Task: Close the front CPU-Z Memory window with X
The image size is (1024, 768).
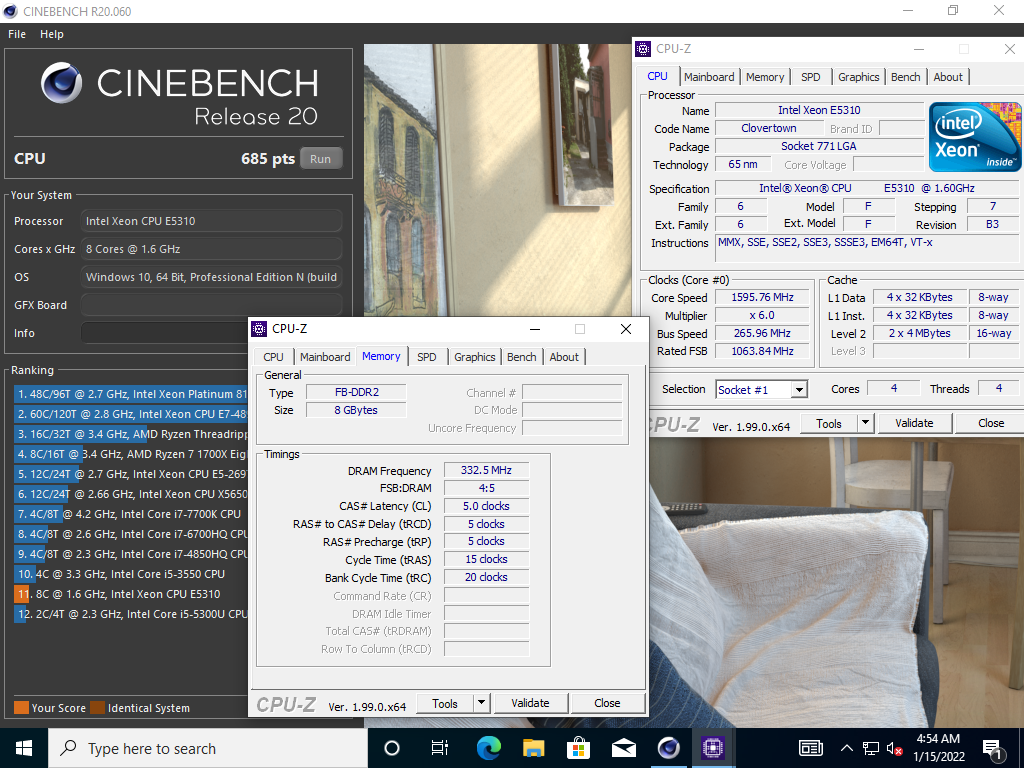Action: click(626, 329)
